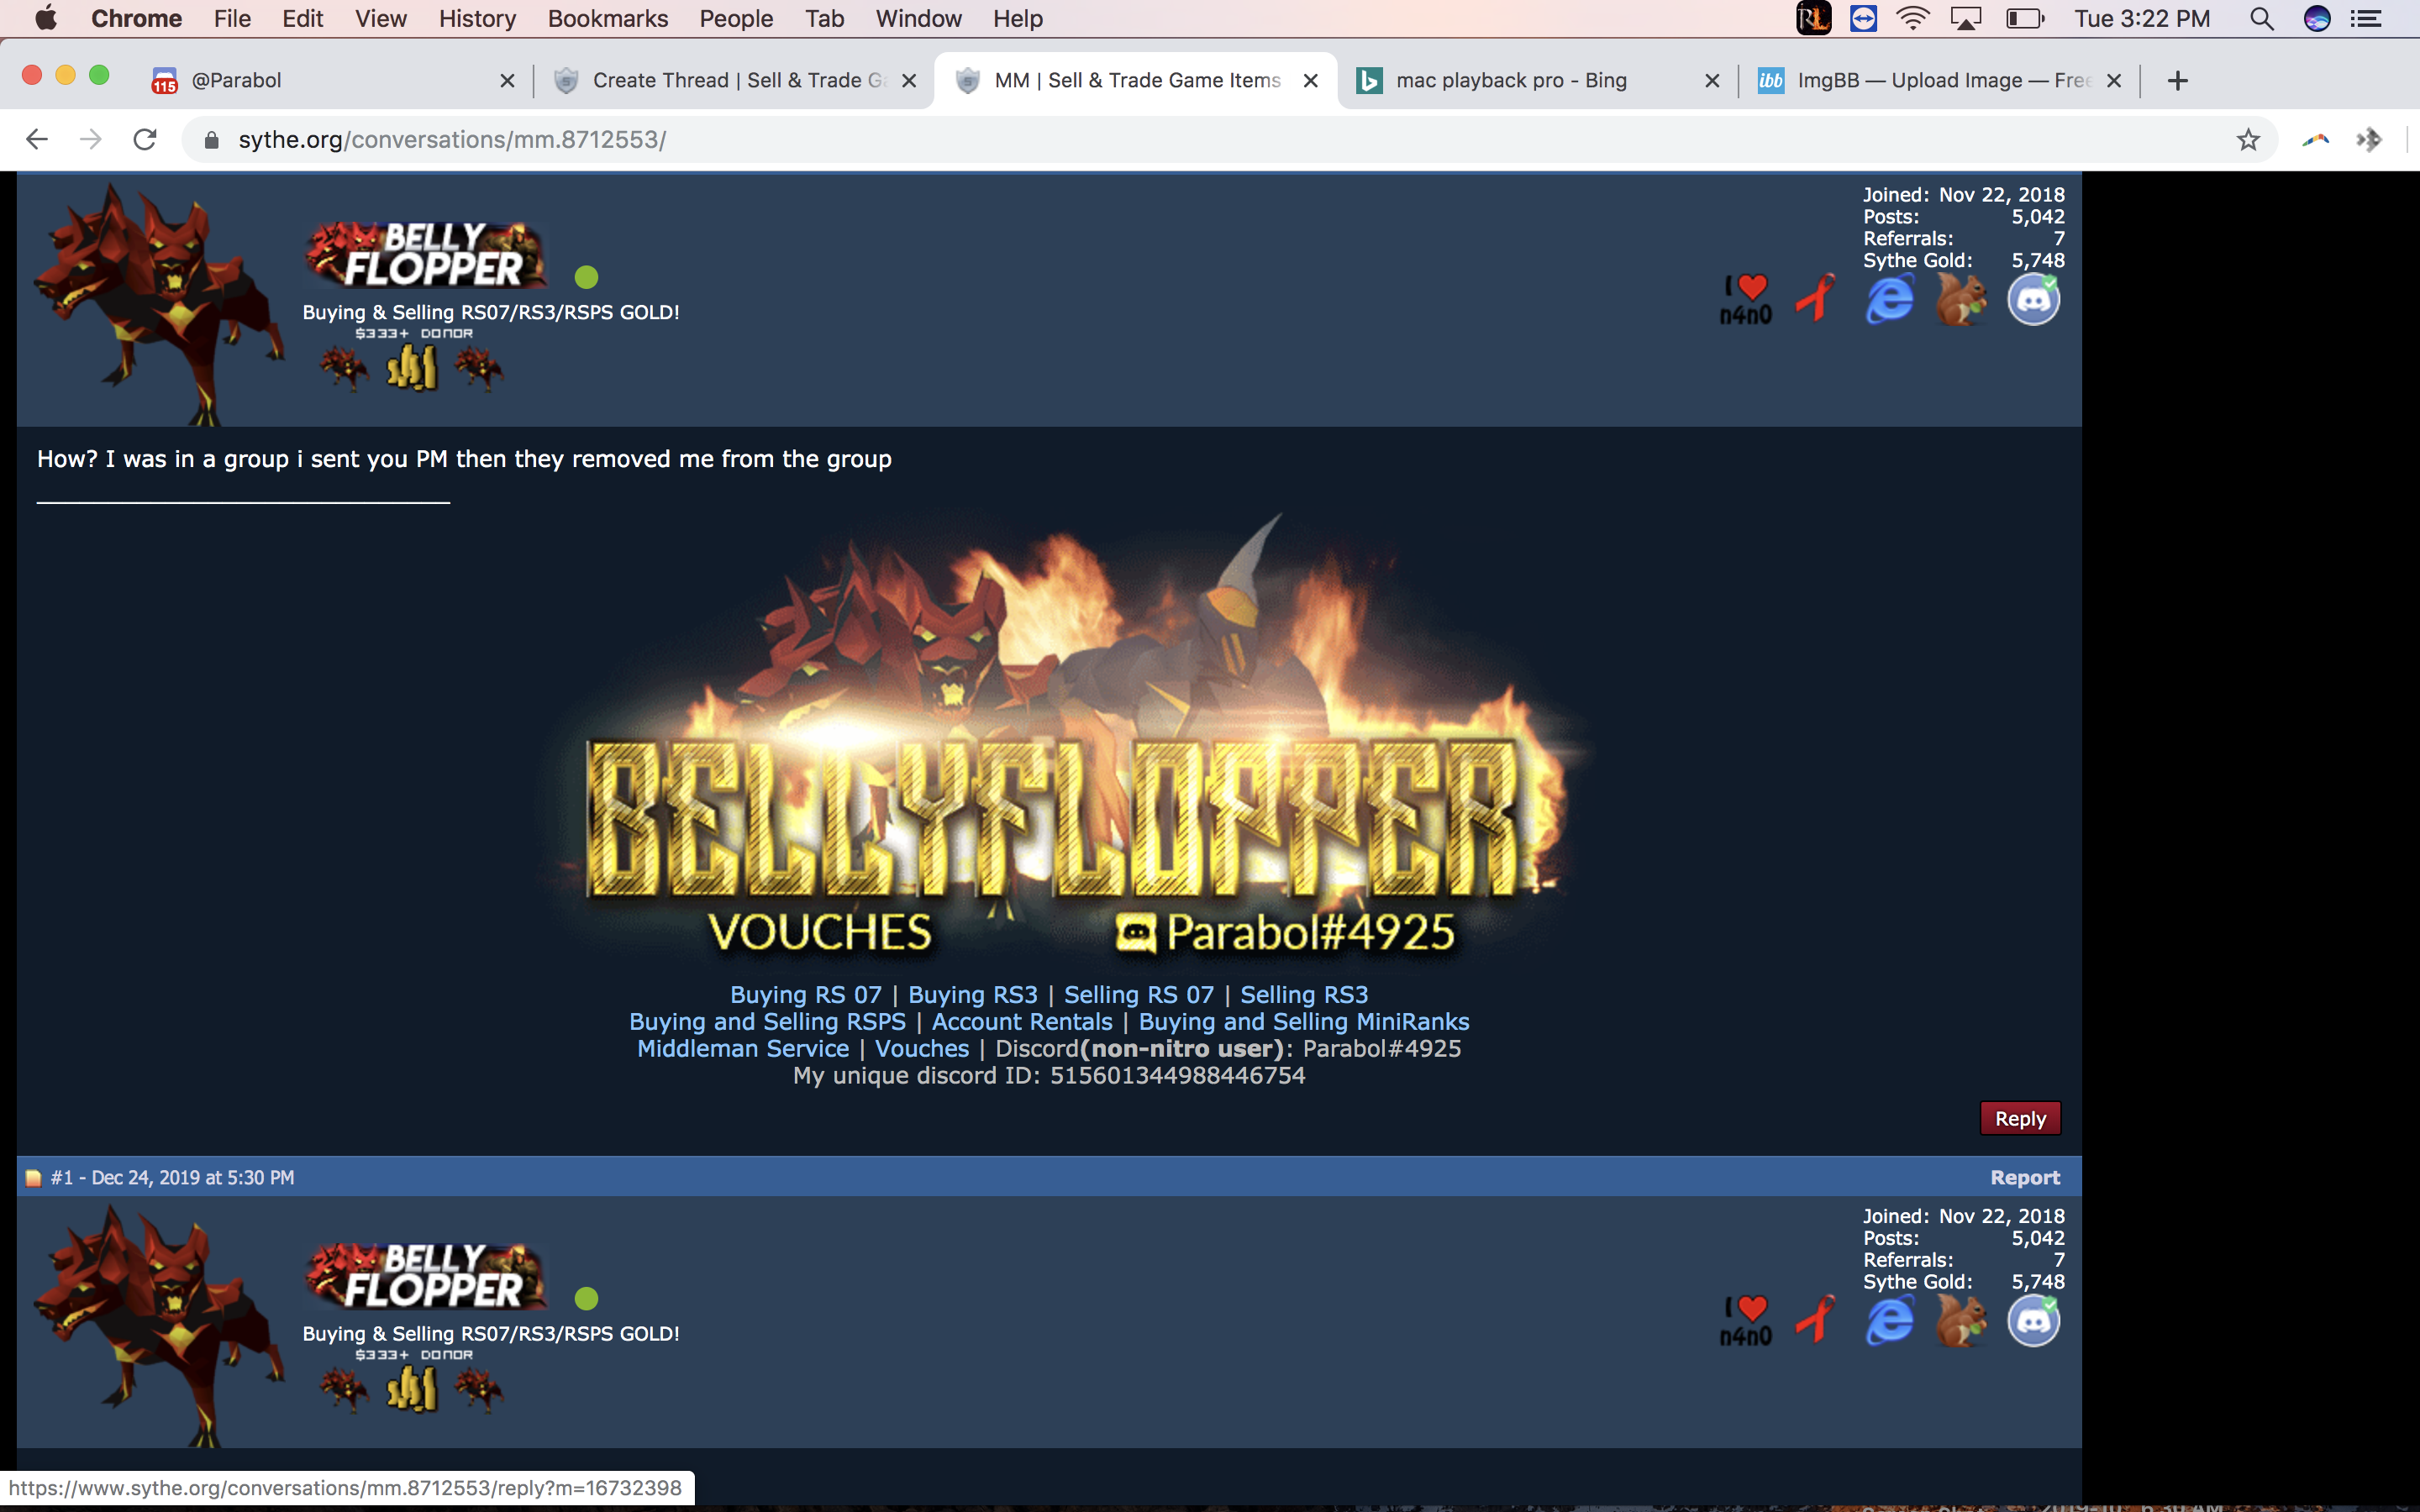Click the top post's red ribbon badge

[1816, 297]
